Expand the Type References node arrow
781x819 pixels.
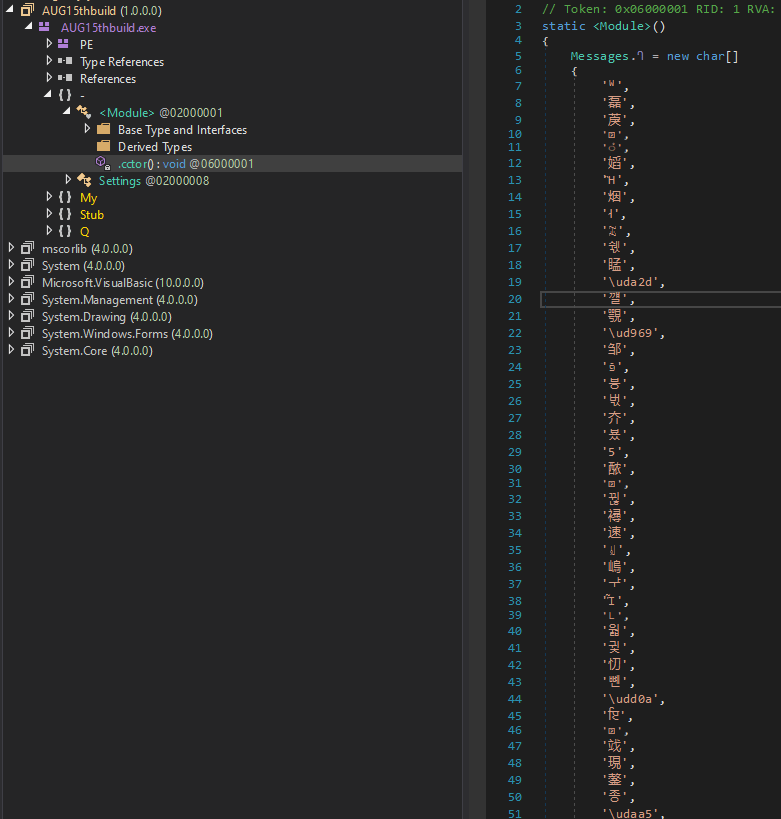coord(49,62)
